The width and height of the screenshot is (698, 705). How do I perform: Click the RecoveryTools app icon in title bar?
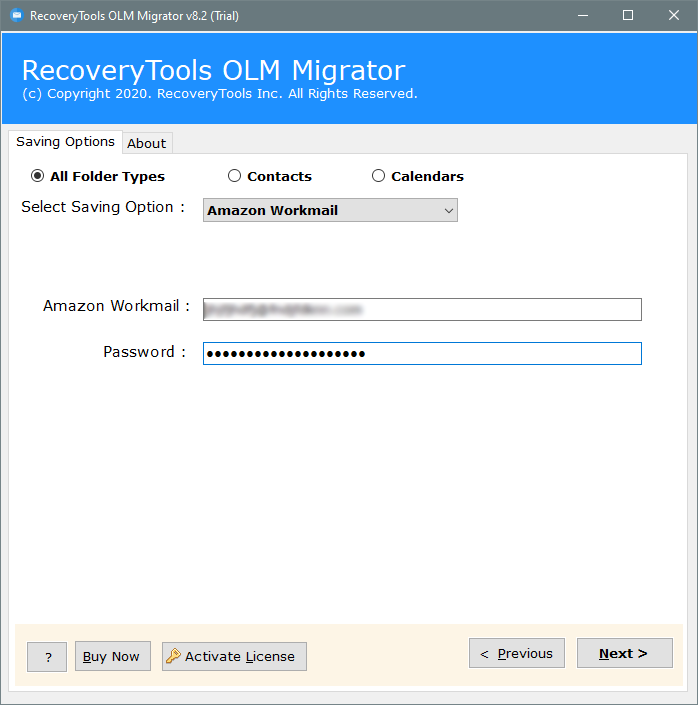(x=17, y=16)
